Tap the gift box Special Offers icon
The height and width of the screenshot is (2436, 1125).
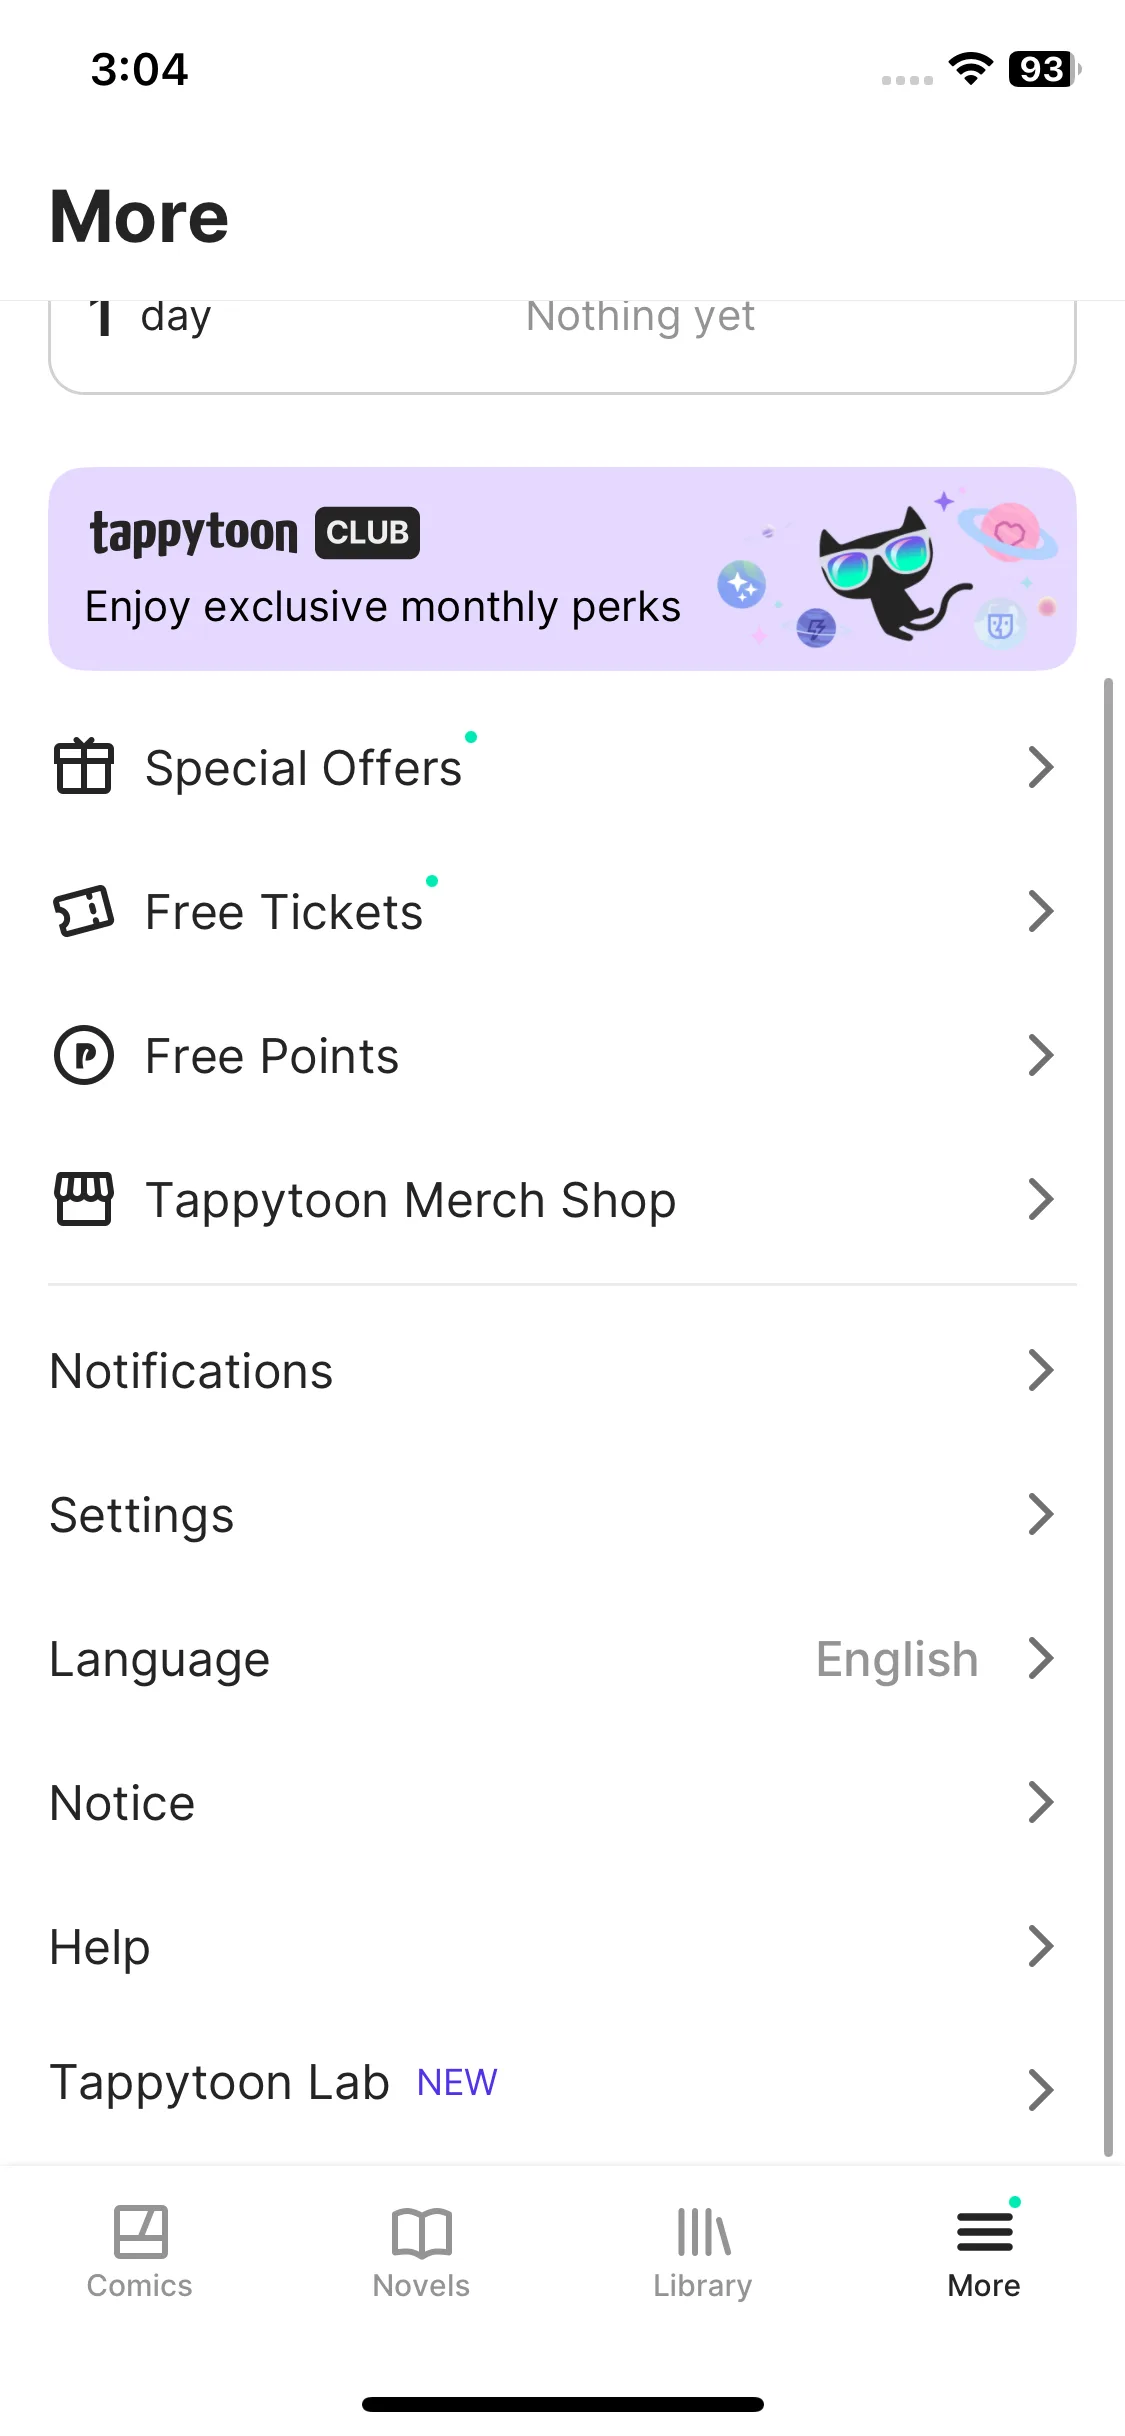coord(83,767)
